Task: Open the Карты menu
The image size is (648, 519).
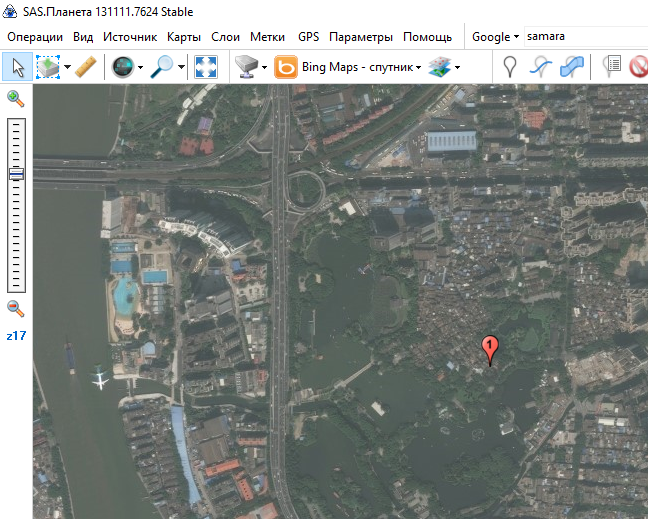Action: (x=184, y=37)
